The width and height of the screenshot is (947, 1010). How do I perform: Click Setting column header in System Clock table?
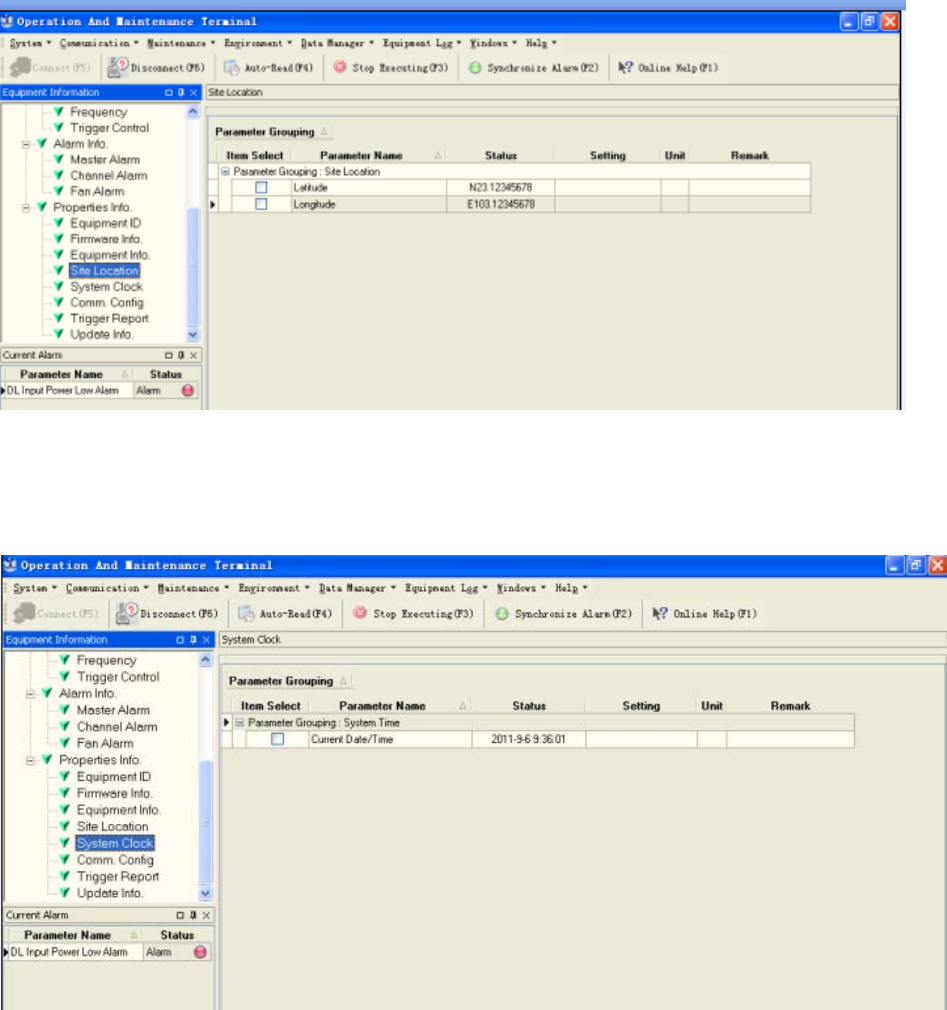[x=641, y=706]
